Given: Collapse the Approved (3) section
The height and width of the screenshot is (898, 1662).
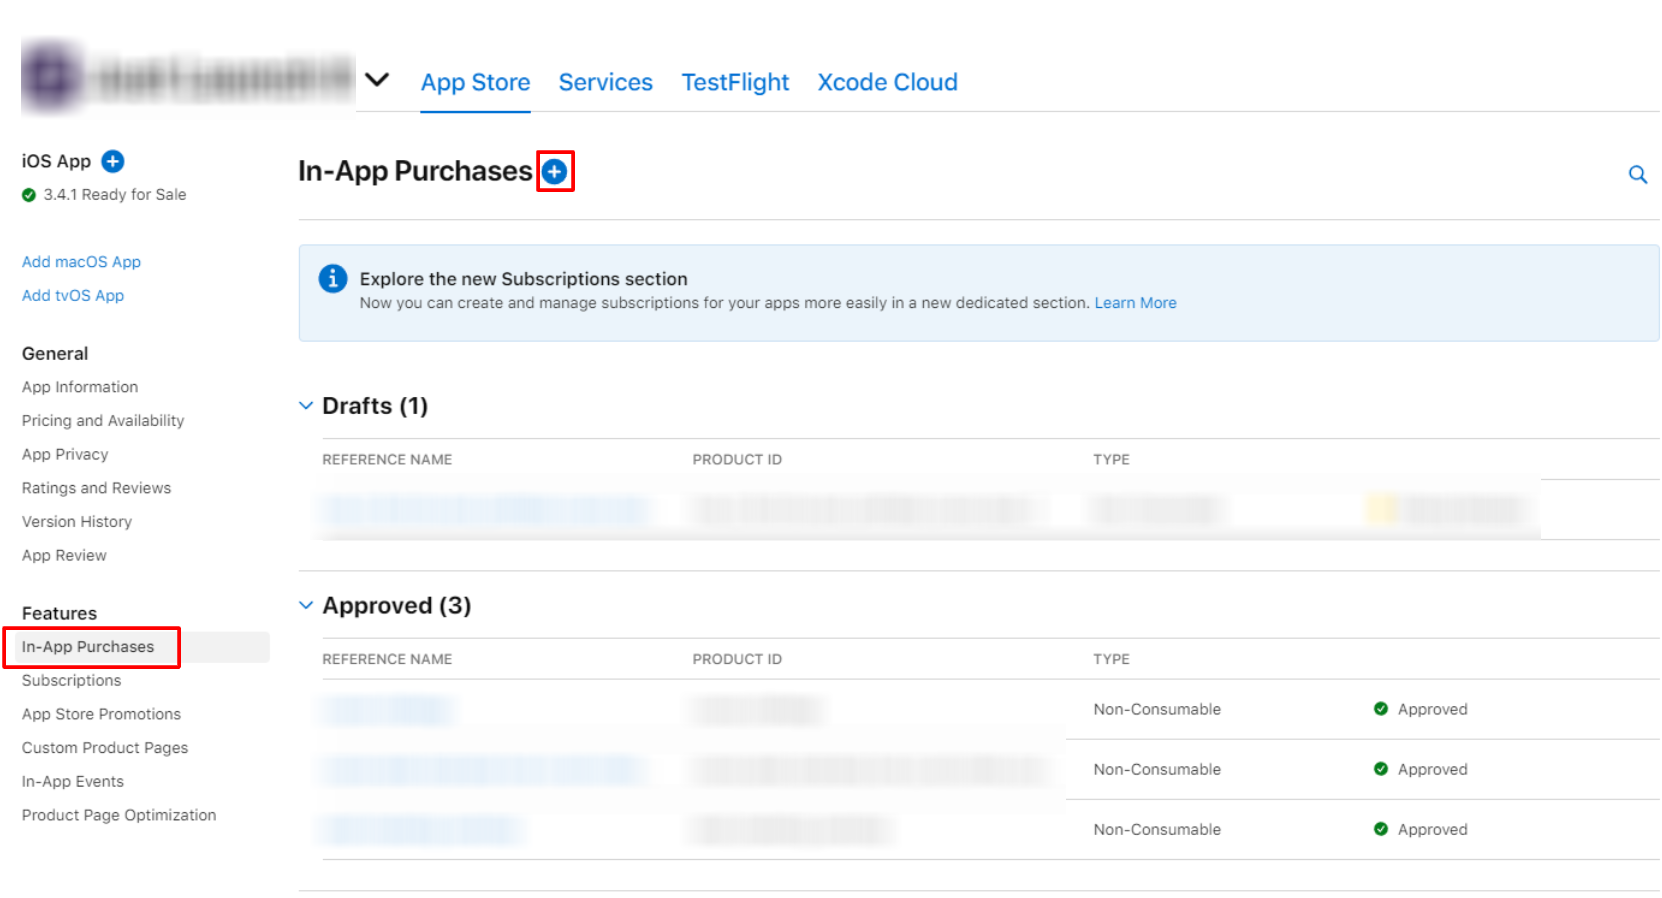Looking at the screenshot, I should pyautogui.click(x=306, y=606).
